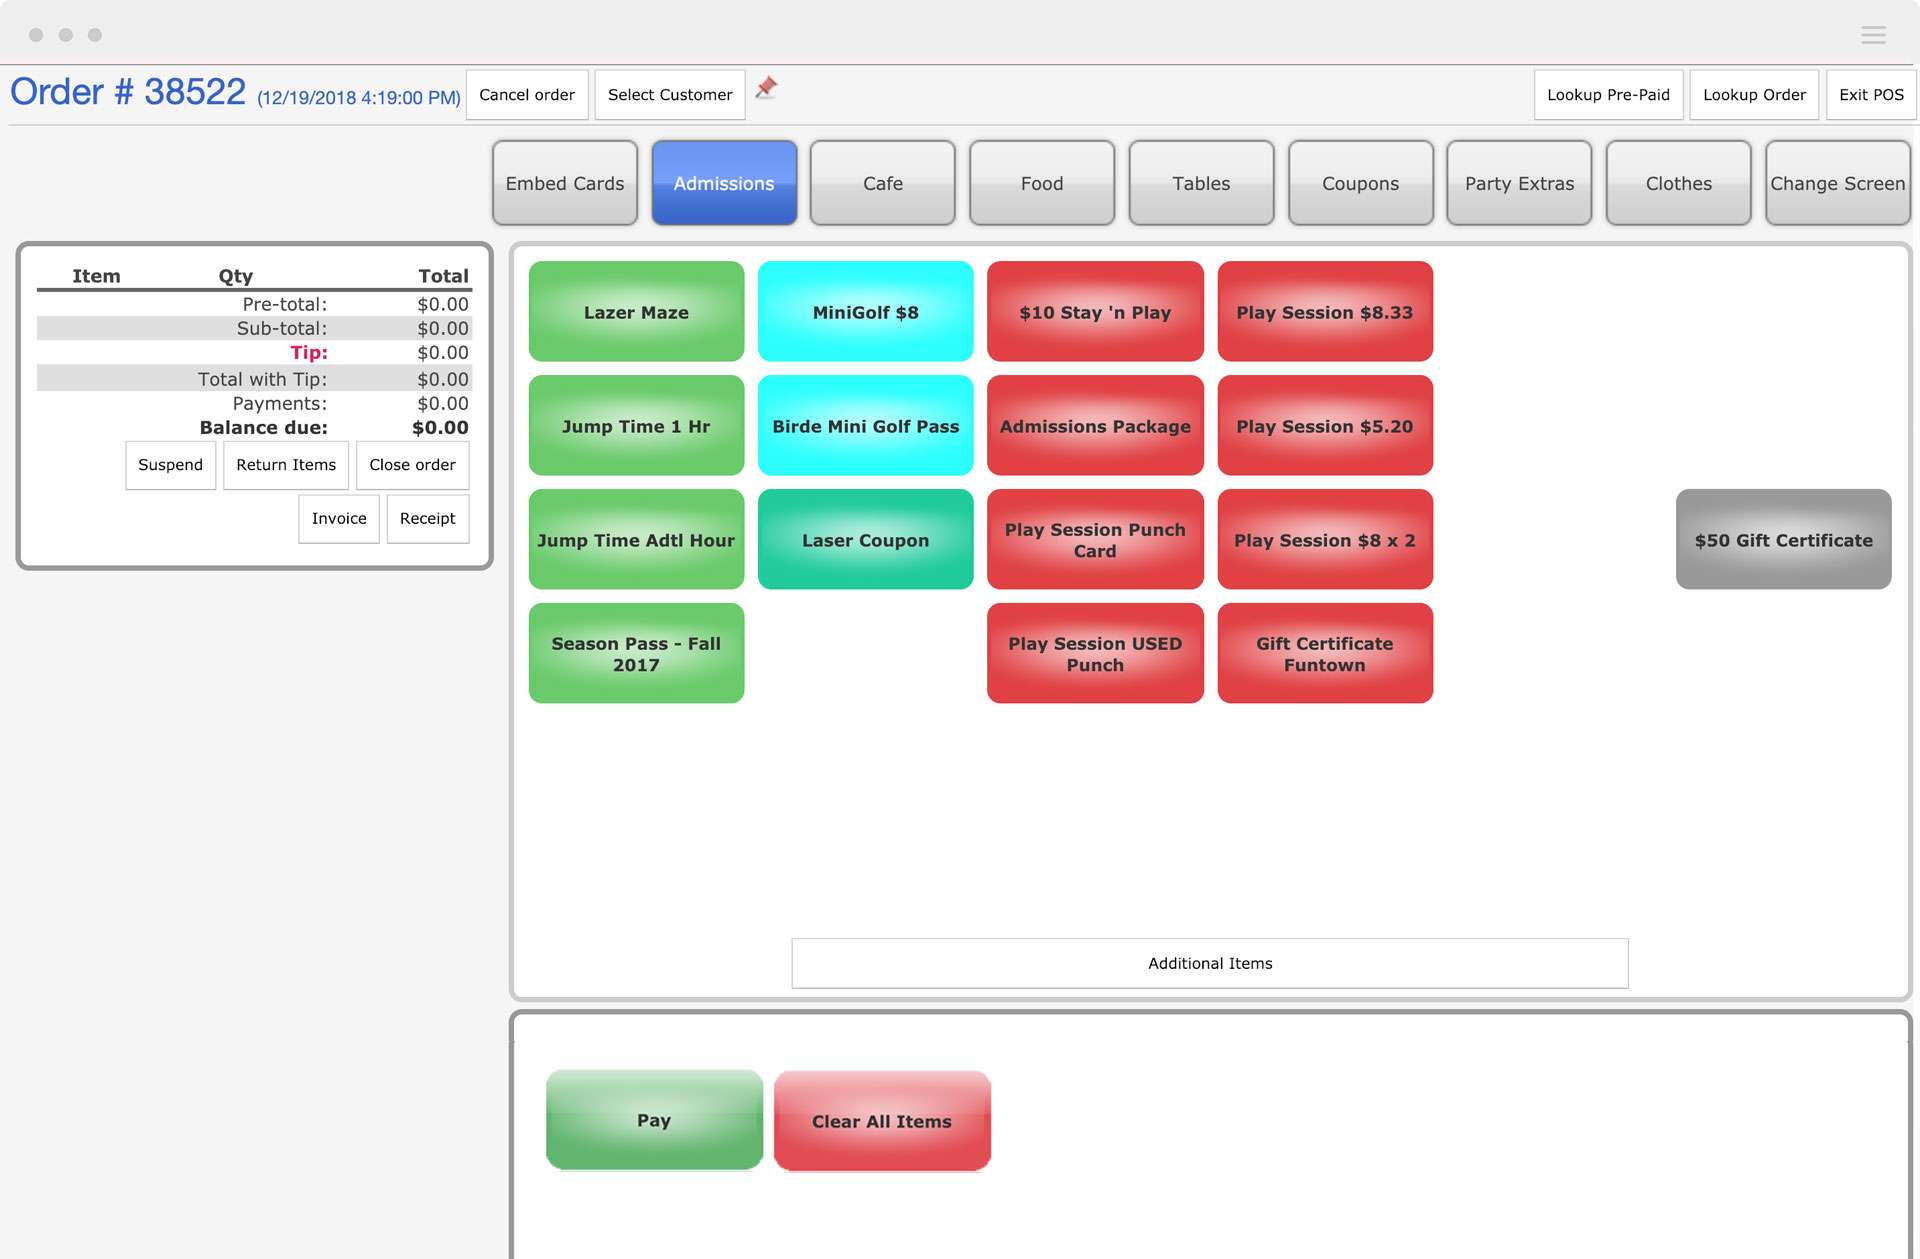
Task: View the Coupons category
Action: click(x=1360, y=183)
